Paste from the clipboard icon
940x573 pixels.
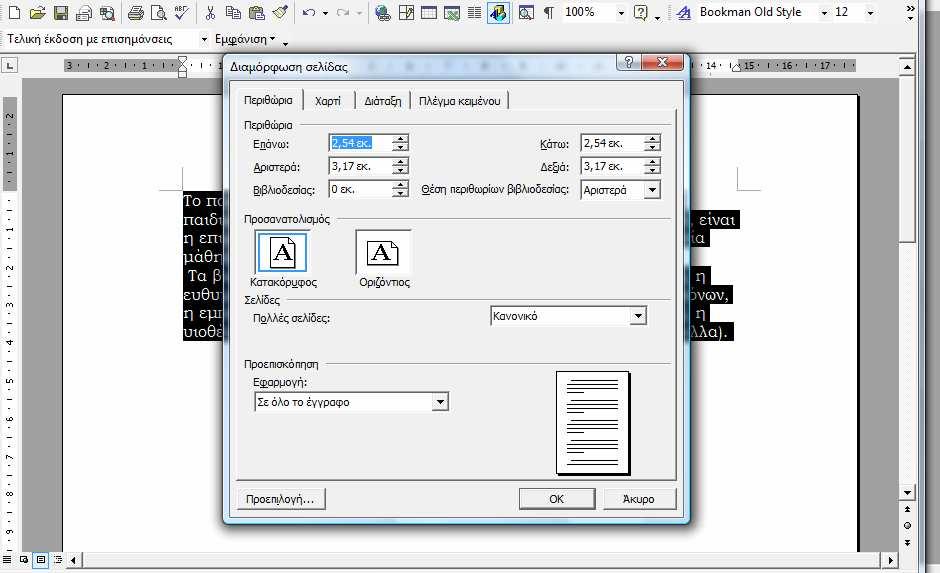pos(257,13)
